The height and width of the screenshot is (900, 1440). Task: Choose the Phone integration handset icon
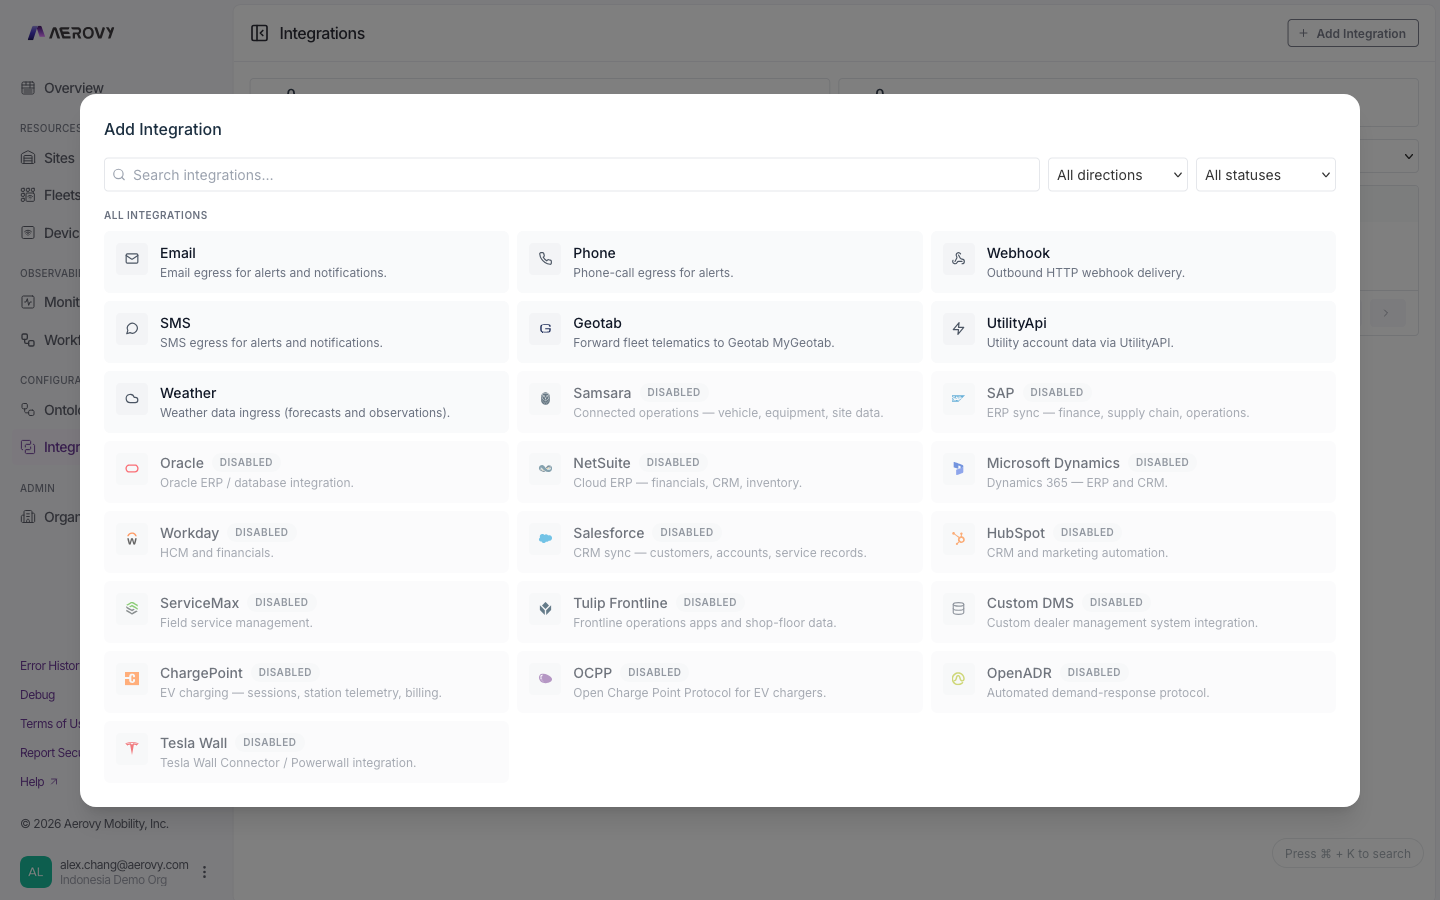coord(545,259)
